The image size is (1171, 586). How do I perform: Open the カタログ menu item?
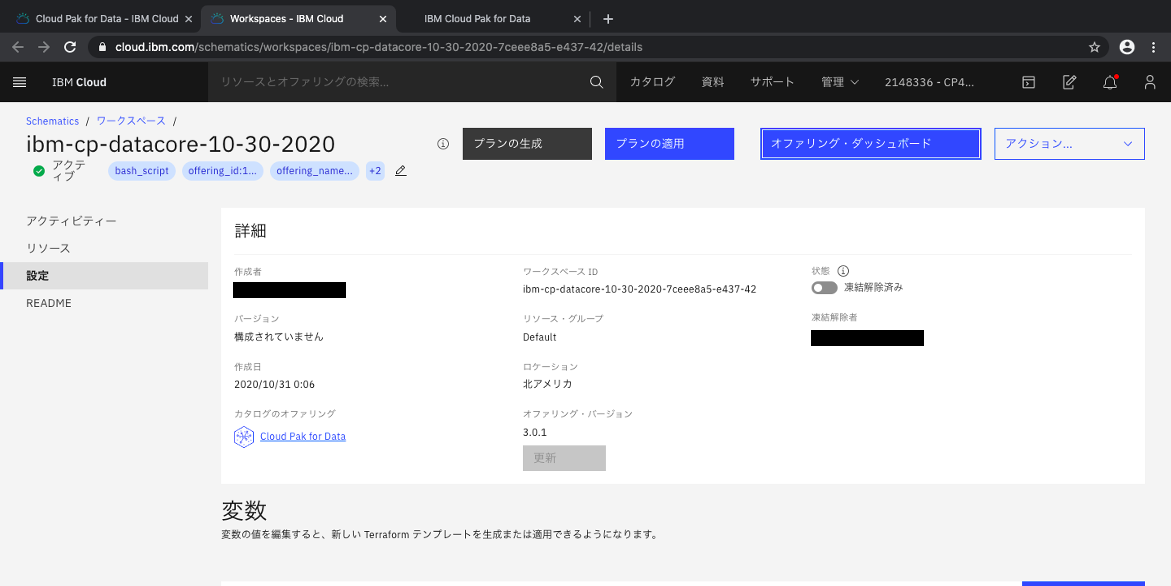tap(653, 82)
